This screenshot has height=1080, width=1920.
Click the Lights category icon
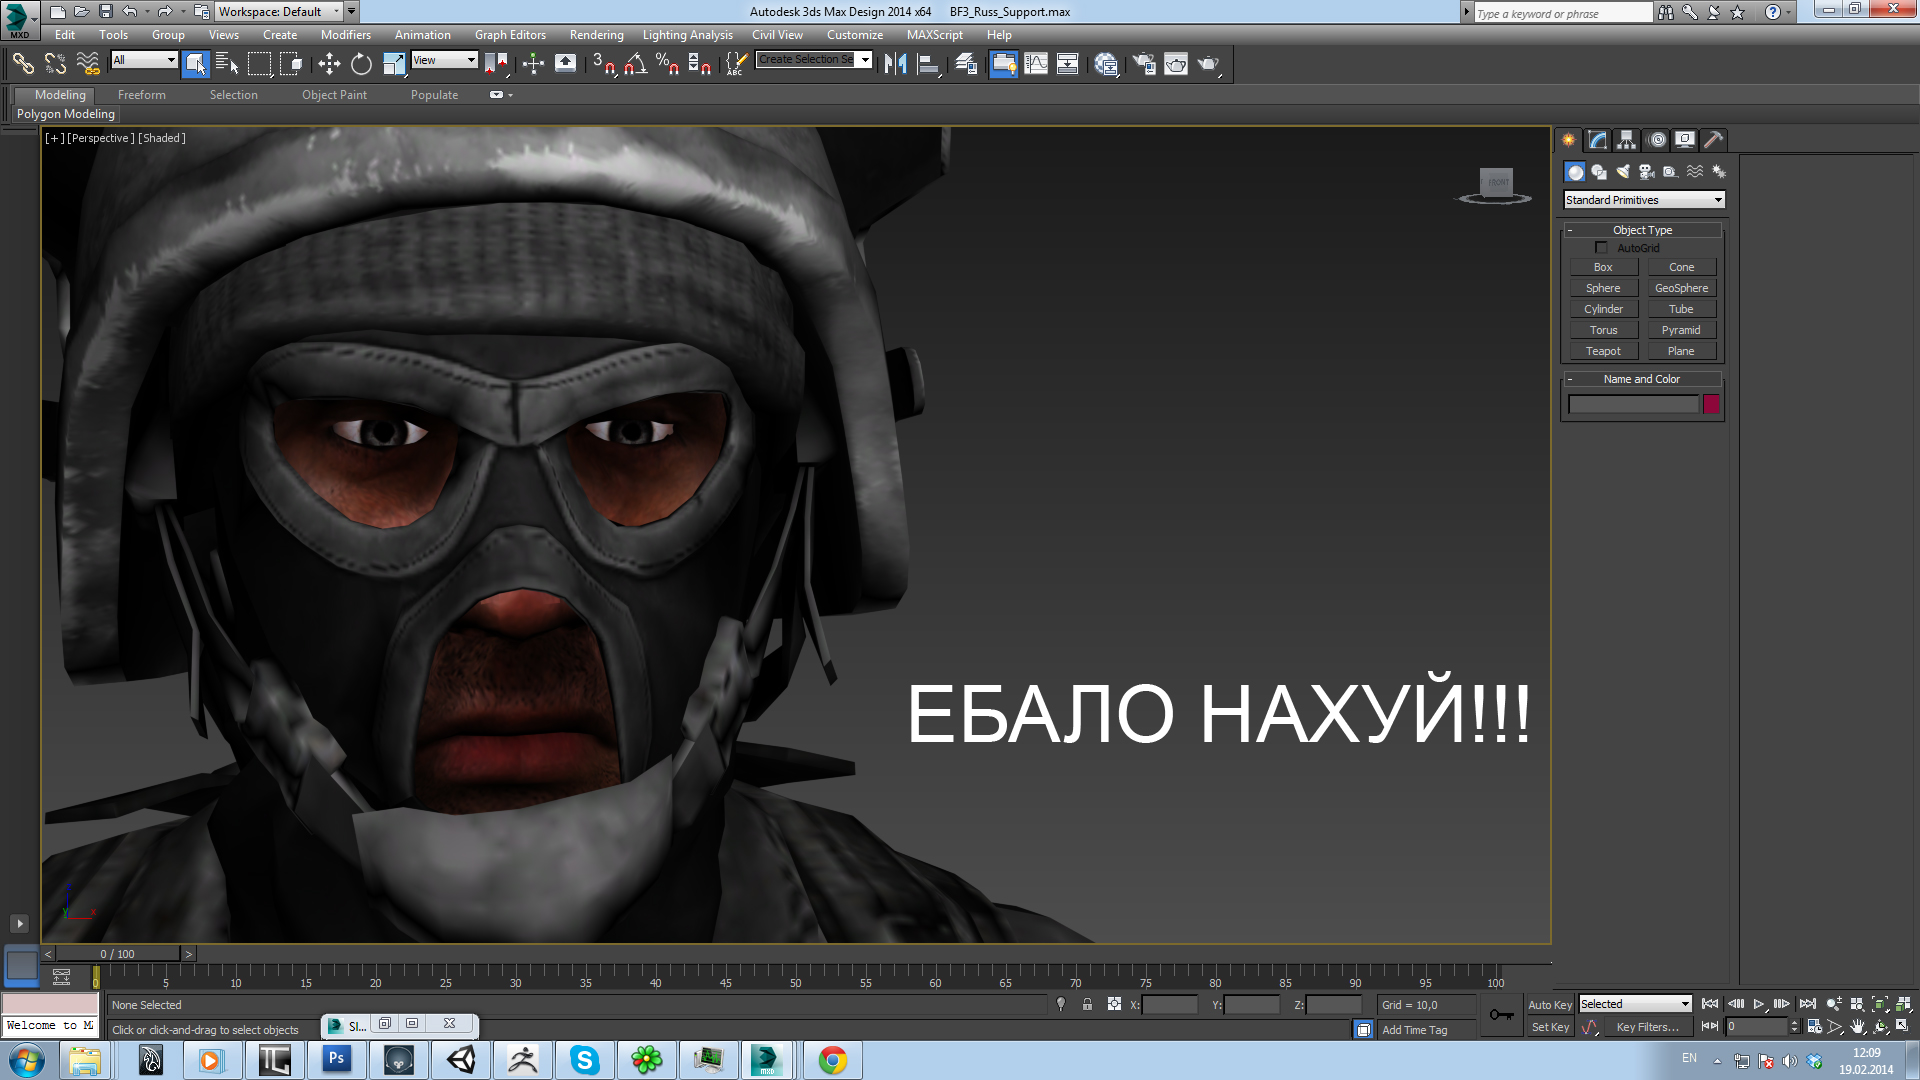point(1623,172)
